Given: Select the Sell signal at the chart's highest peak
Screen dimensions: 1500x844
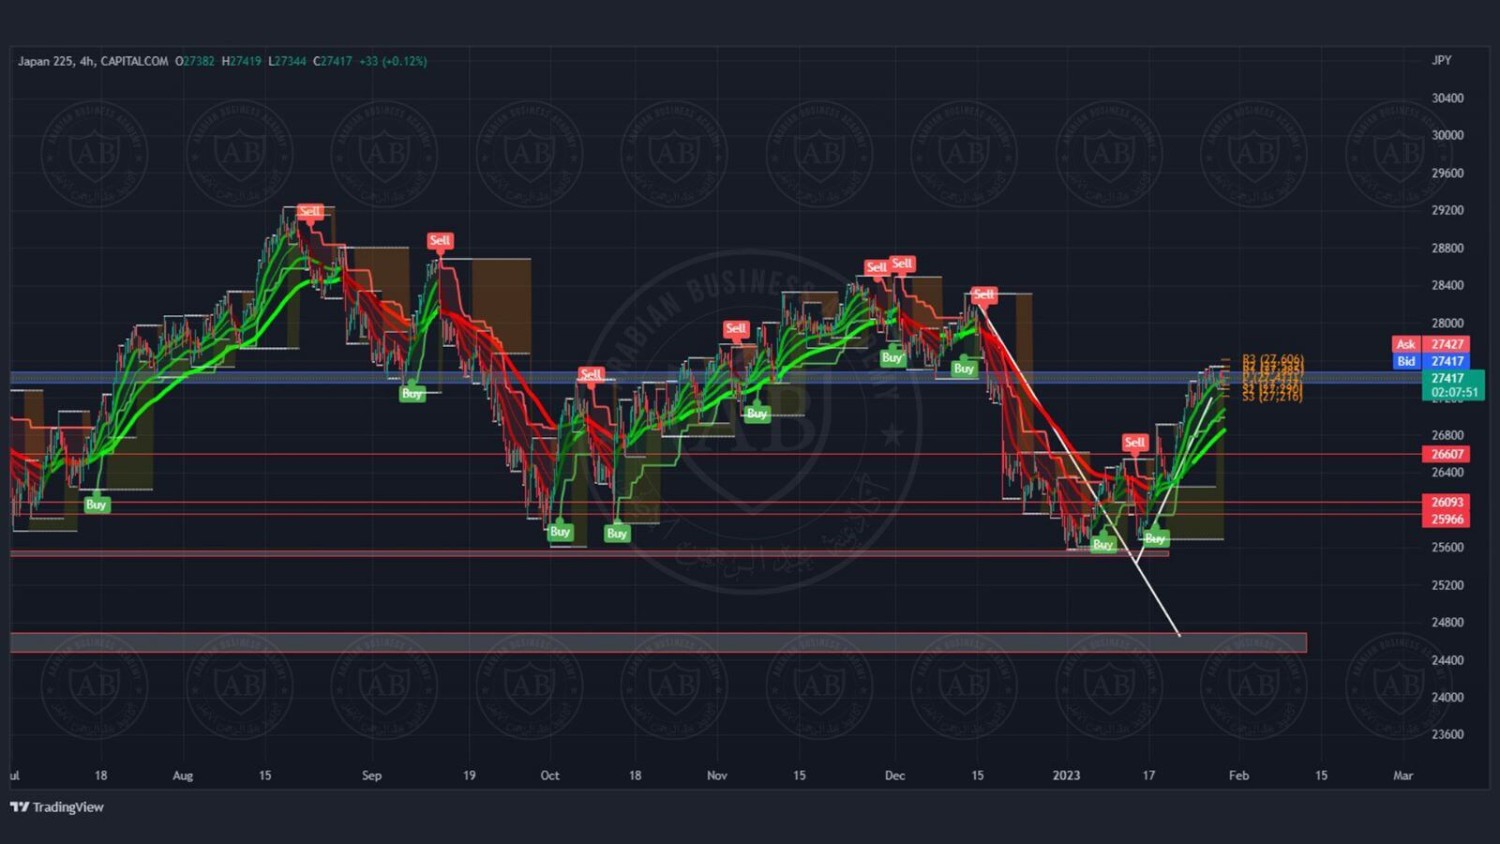Looking at the screenshot, I should pyautogui.click(x=310, y=211).
